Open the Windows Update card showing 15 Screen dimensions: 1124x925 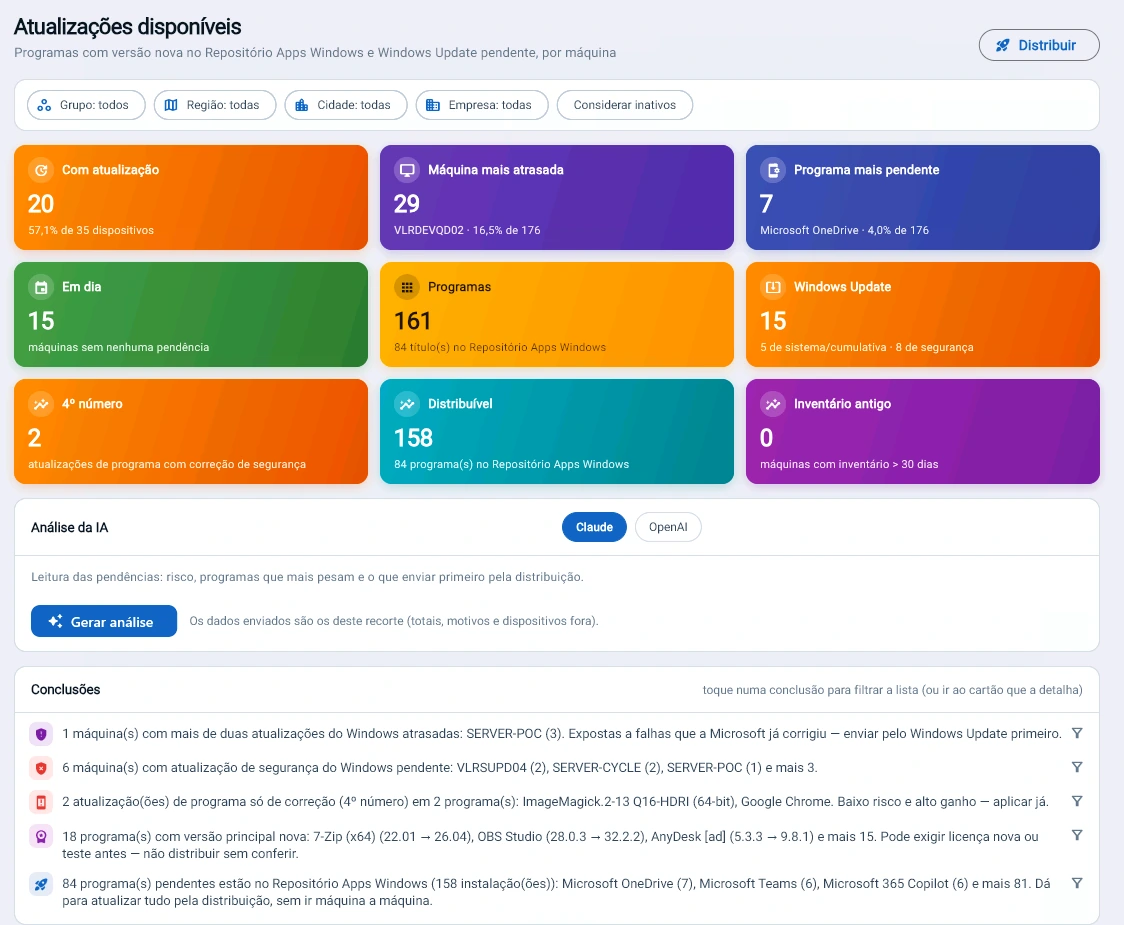(x=923, y=315)
